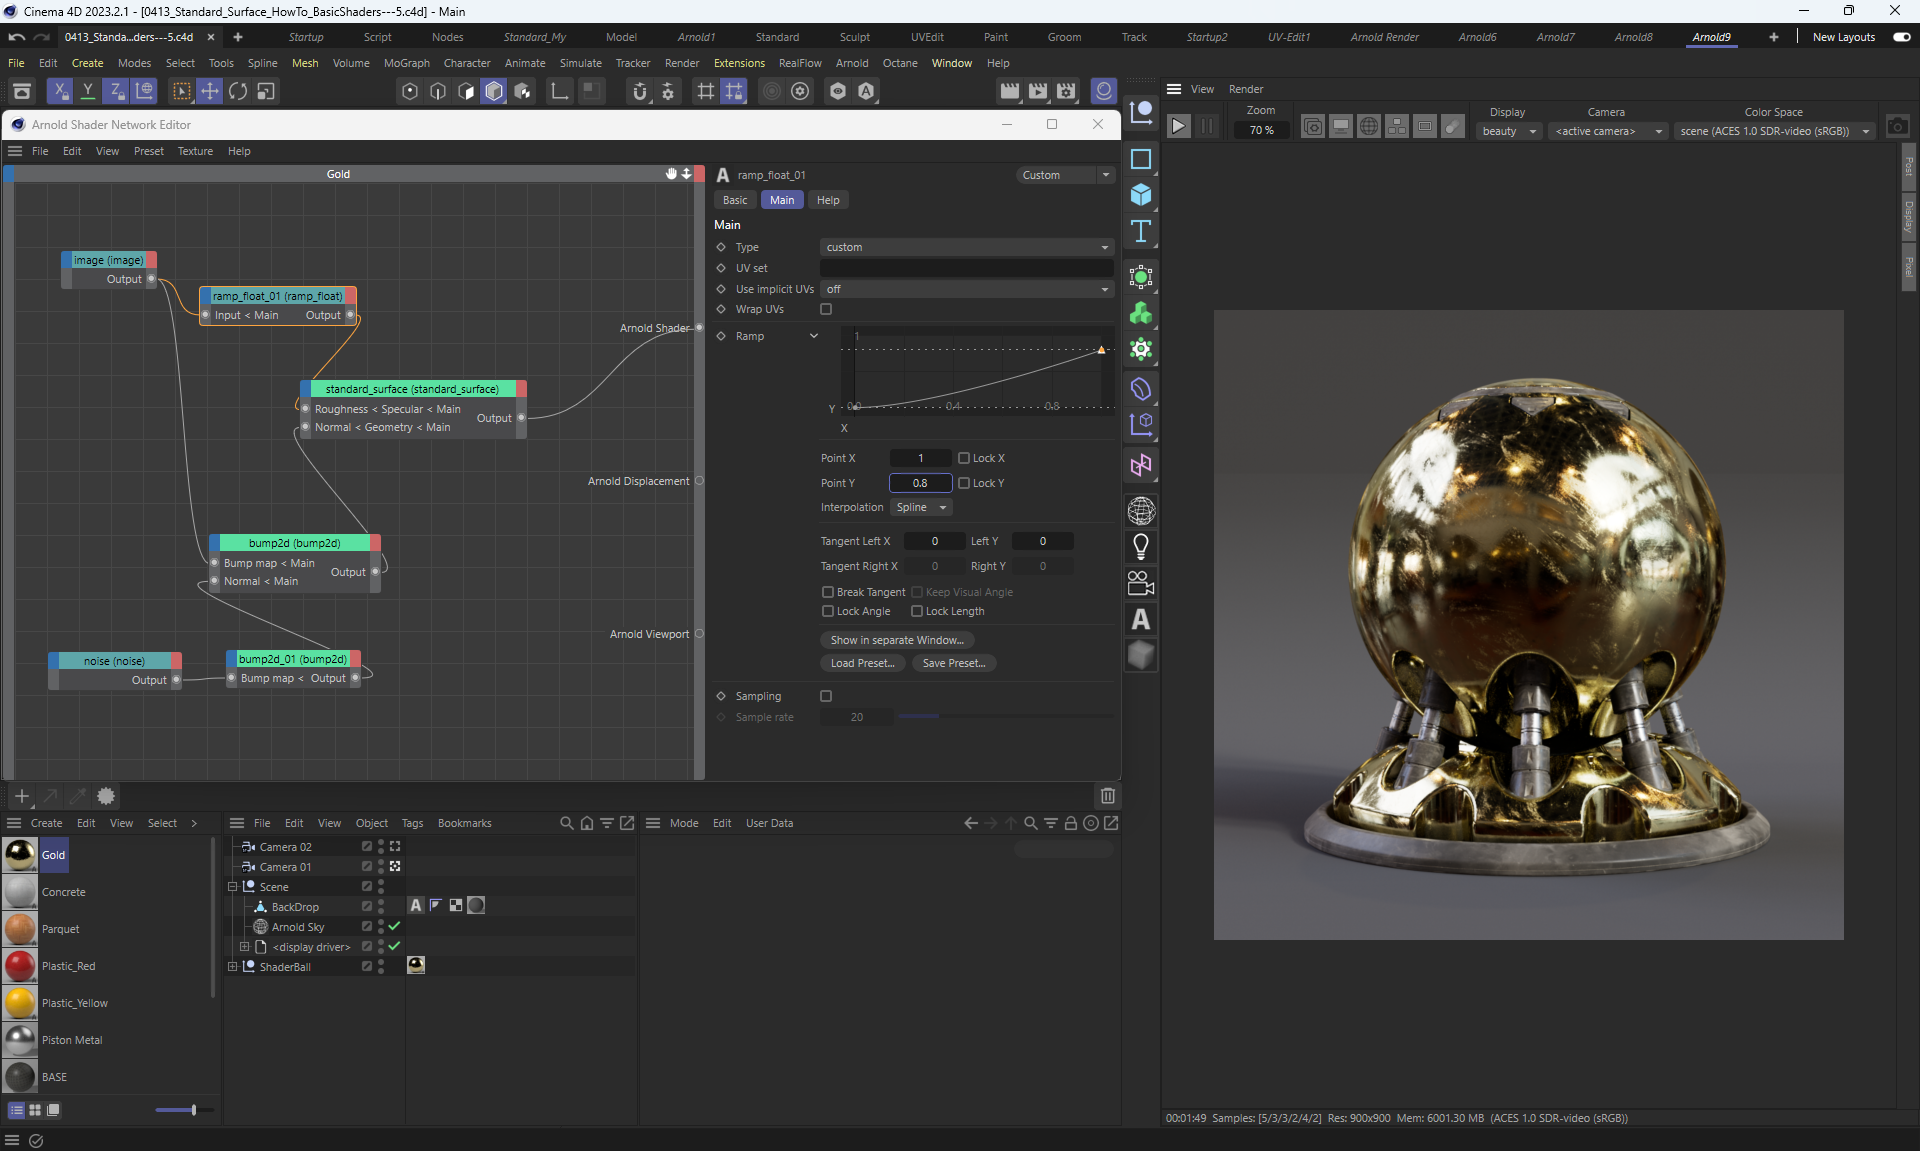Select the Text spline tool icon

1140,232
